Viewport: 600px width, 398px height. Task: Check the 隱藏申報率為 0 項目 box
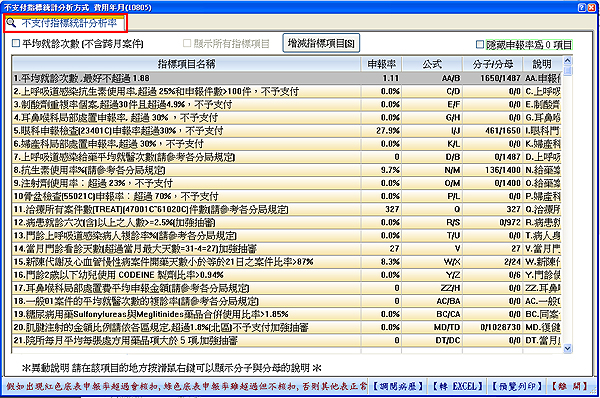click(x=480, y=45)
